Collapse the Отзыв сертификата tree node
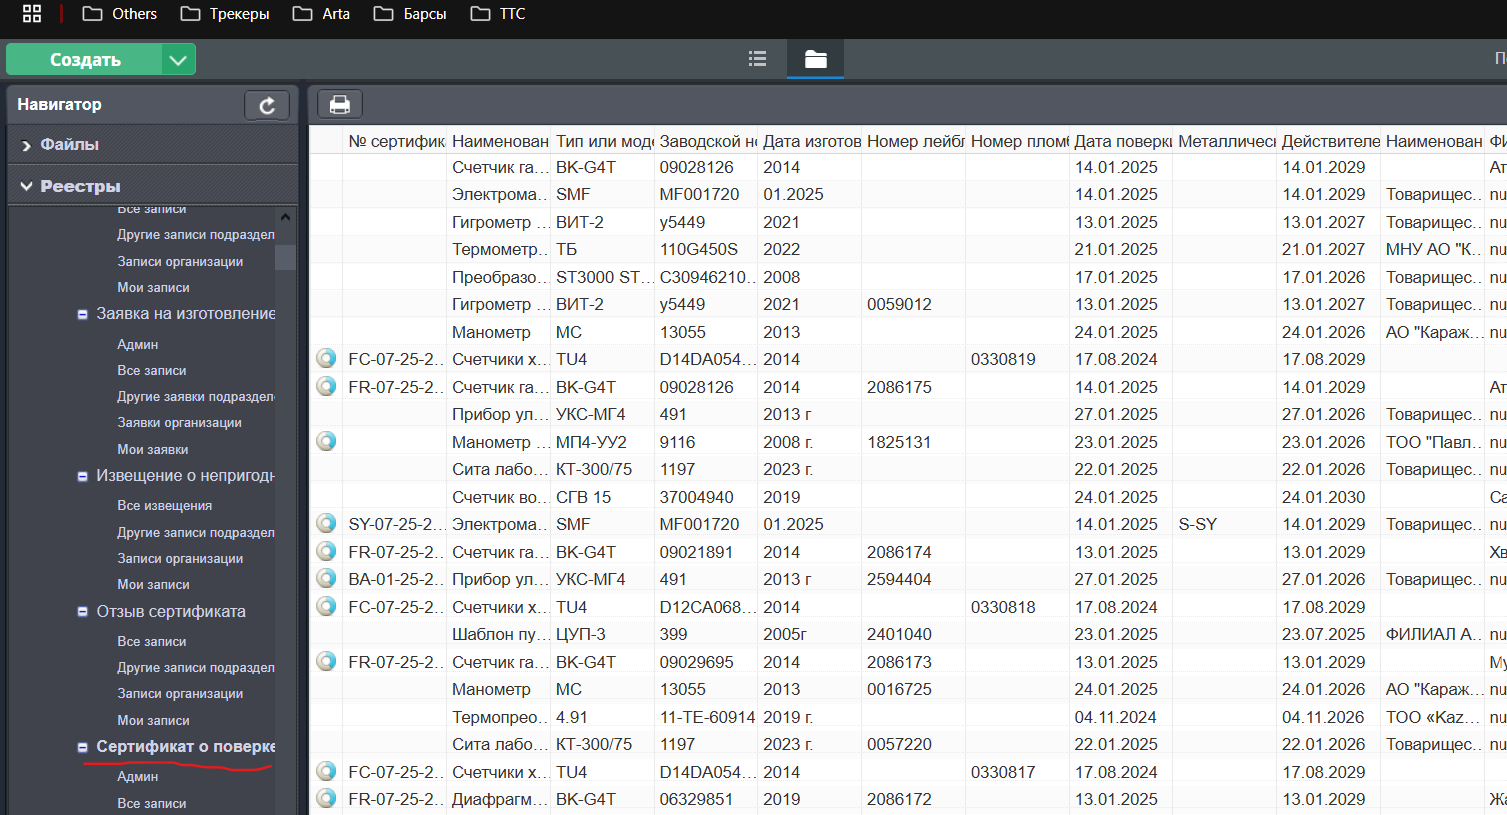Image resolution: width=1507 pixels, height=815 pixels. coord(83,612)
